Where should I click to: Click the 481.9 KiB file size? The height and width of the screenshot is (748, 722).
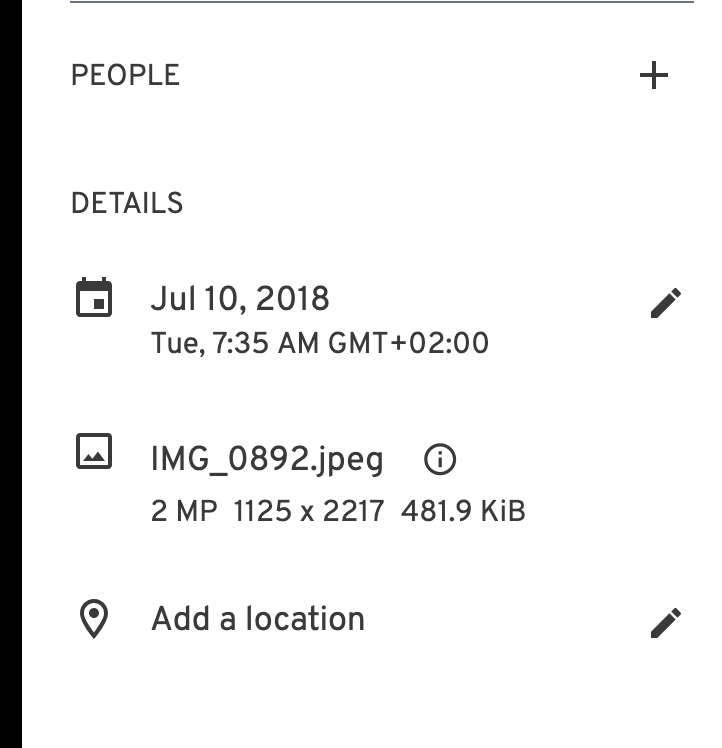(x=463, y=511)
